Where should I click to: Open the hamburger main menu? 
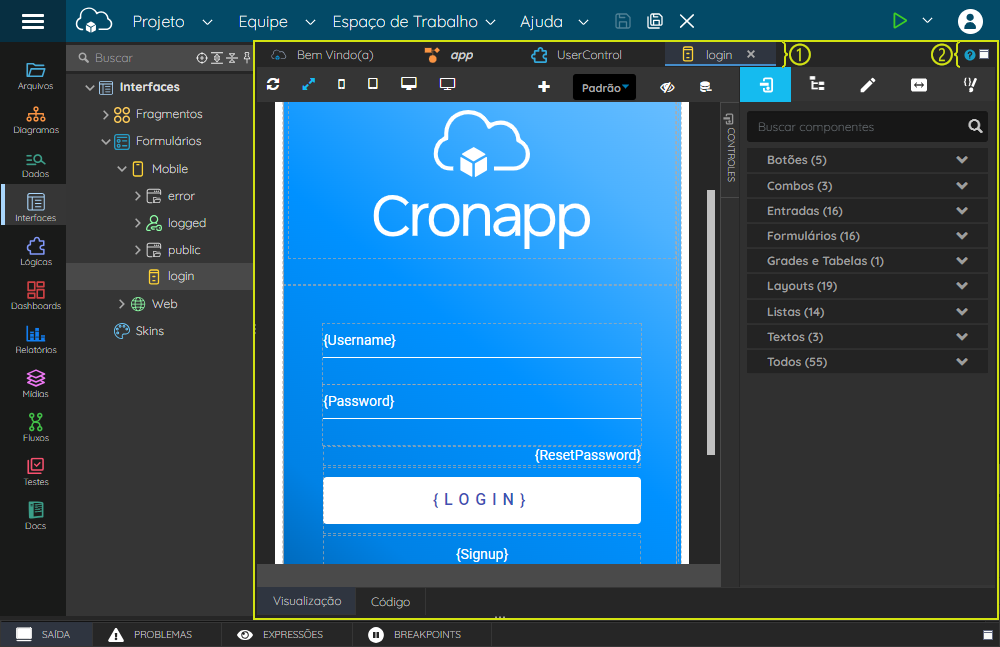(x=33, y=22)
